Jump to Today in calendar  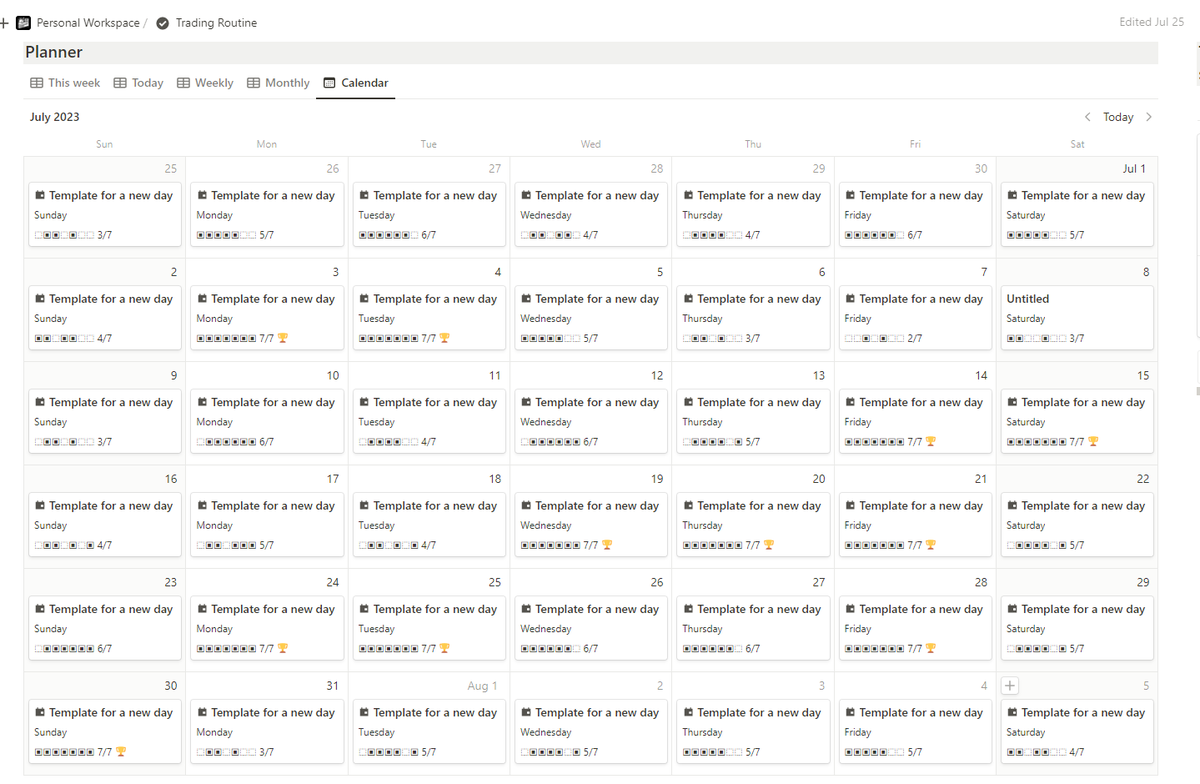(1118, 117)
